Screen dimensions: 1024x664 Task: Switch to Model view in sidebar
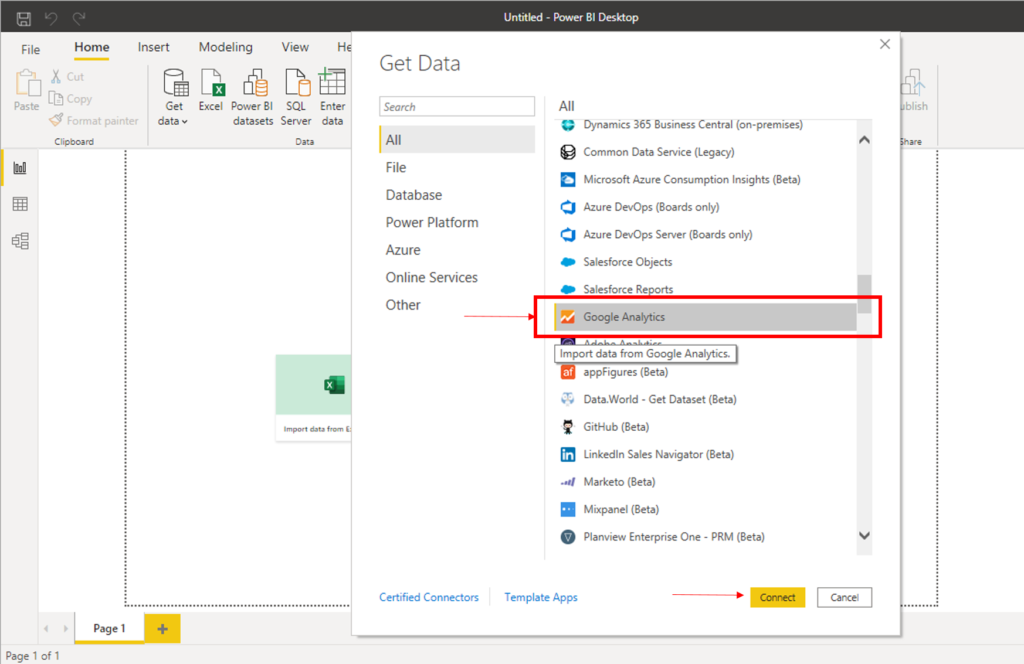20,241
